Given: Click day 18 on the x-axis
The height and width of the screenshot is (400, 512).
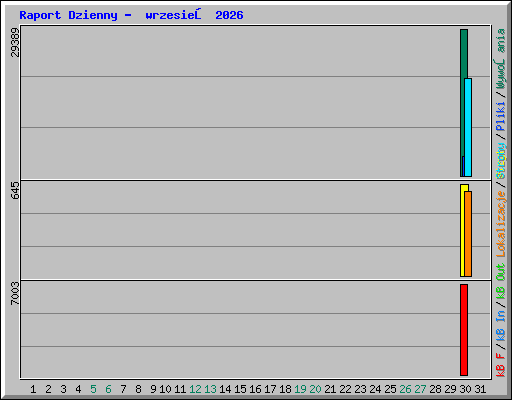Looking at the screenshot, I should pos(285,389).
